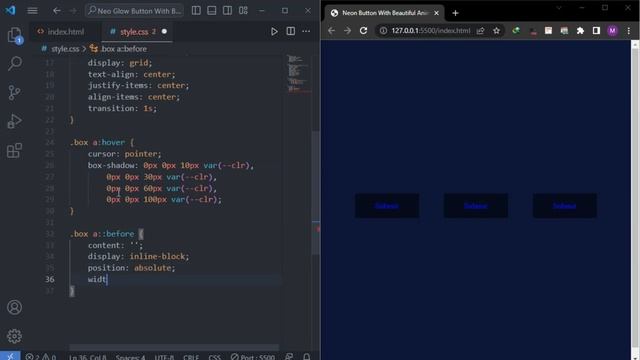Change file encoding UTF-8
The height and width of the screenshot is (360, 640).
point(164,357)
